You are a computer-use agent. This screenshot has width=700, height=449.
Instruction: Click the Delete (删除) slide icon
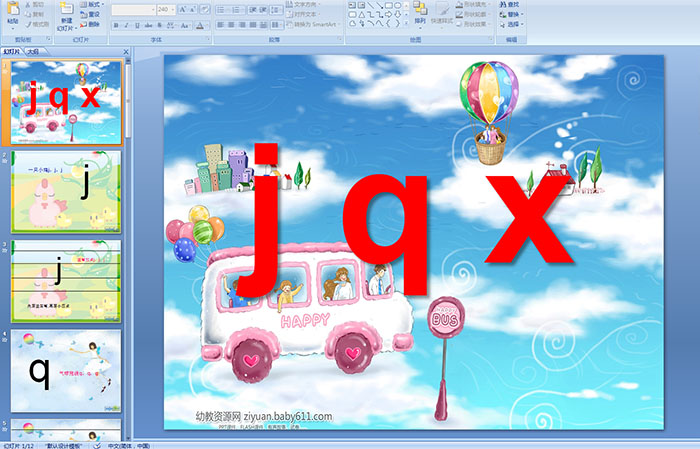[83, 24]
